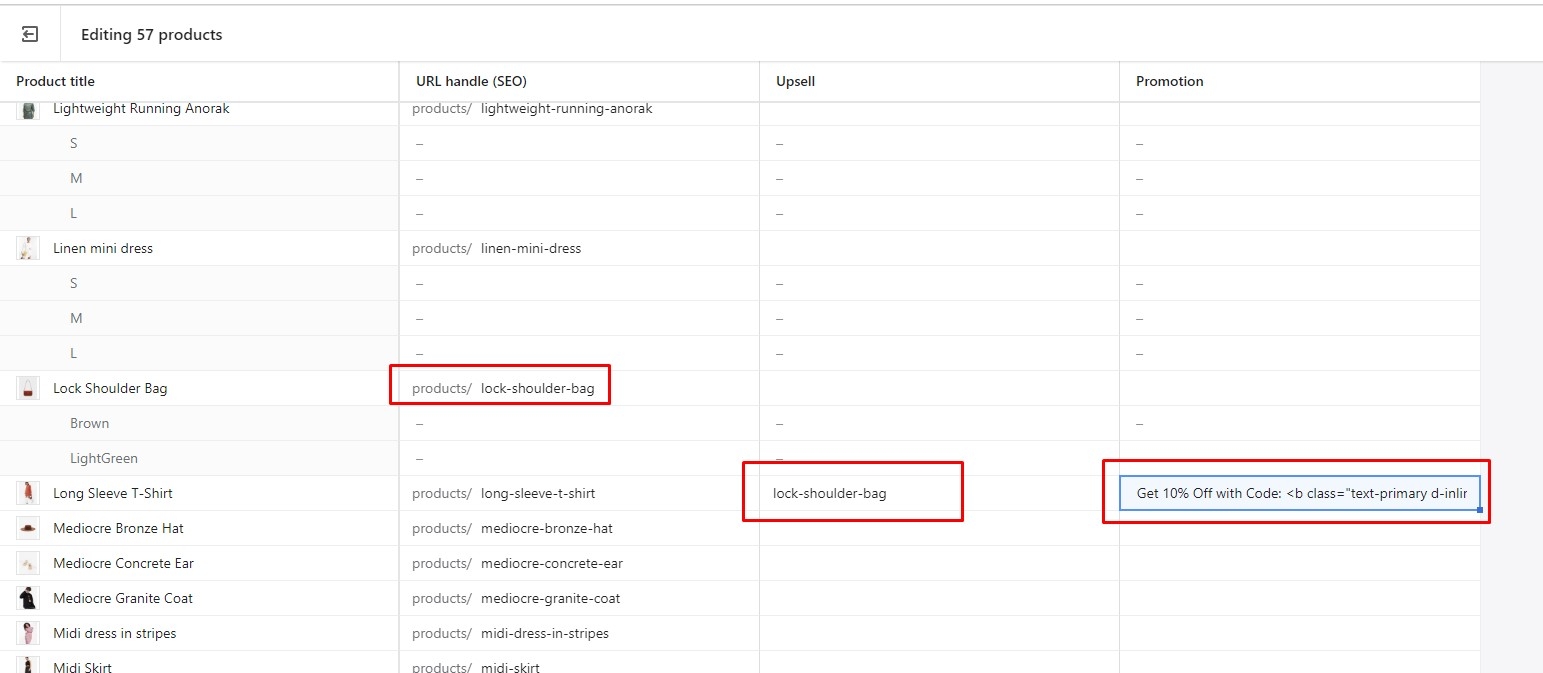This screenshot has height=673, width=1543.
Task: Open the Mediocre Granite Coat product title
Action: tap(123, 598)
